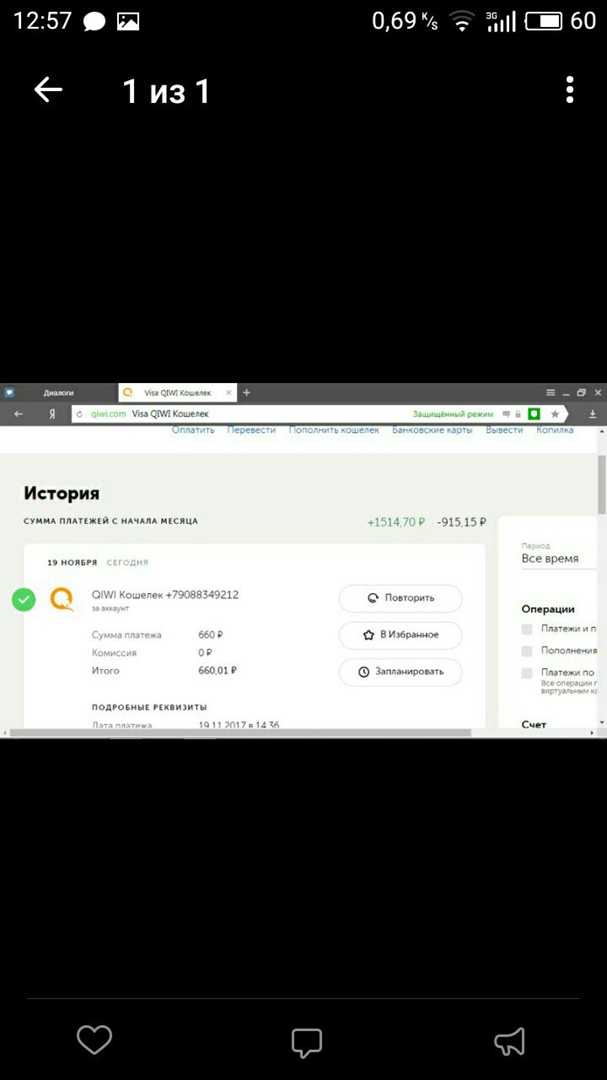This screenshot has width=607, height=1080.
Task: Click the Yandex 'Я' home button
Action: coord(52,413)
